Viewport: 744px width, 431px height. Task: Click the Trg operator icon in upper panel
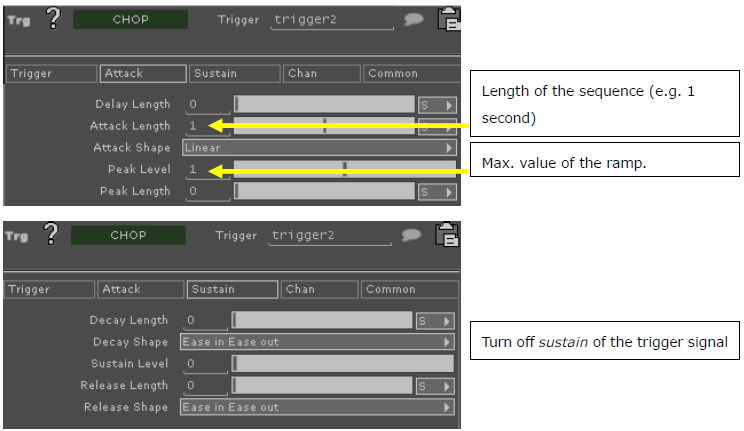coord(19,20)
